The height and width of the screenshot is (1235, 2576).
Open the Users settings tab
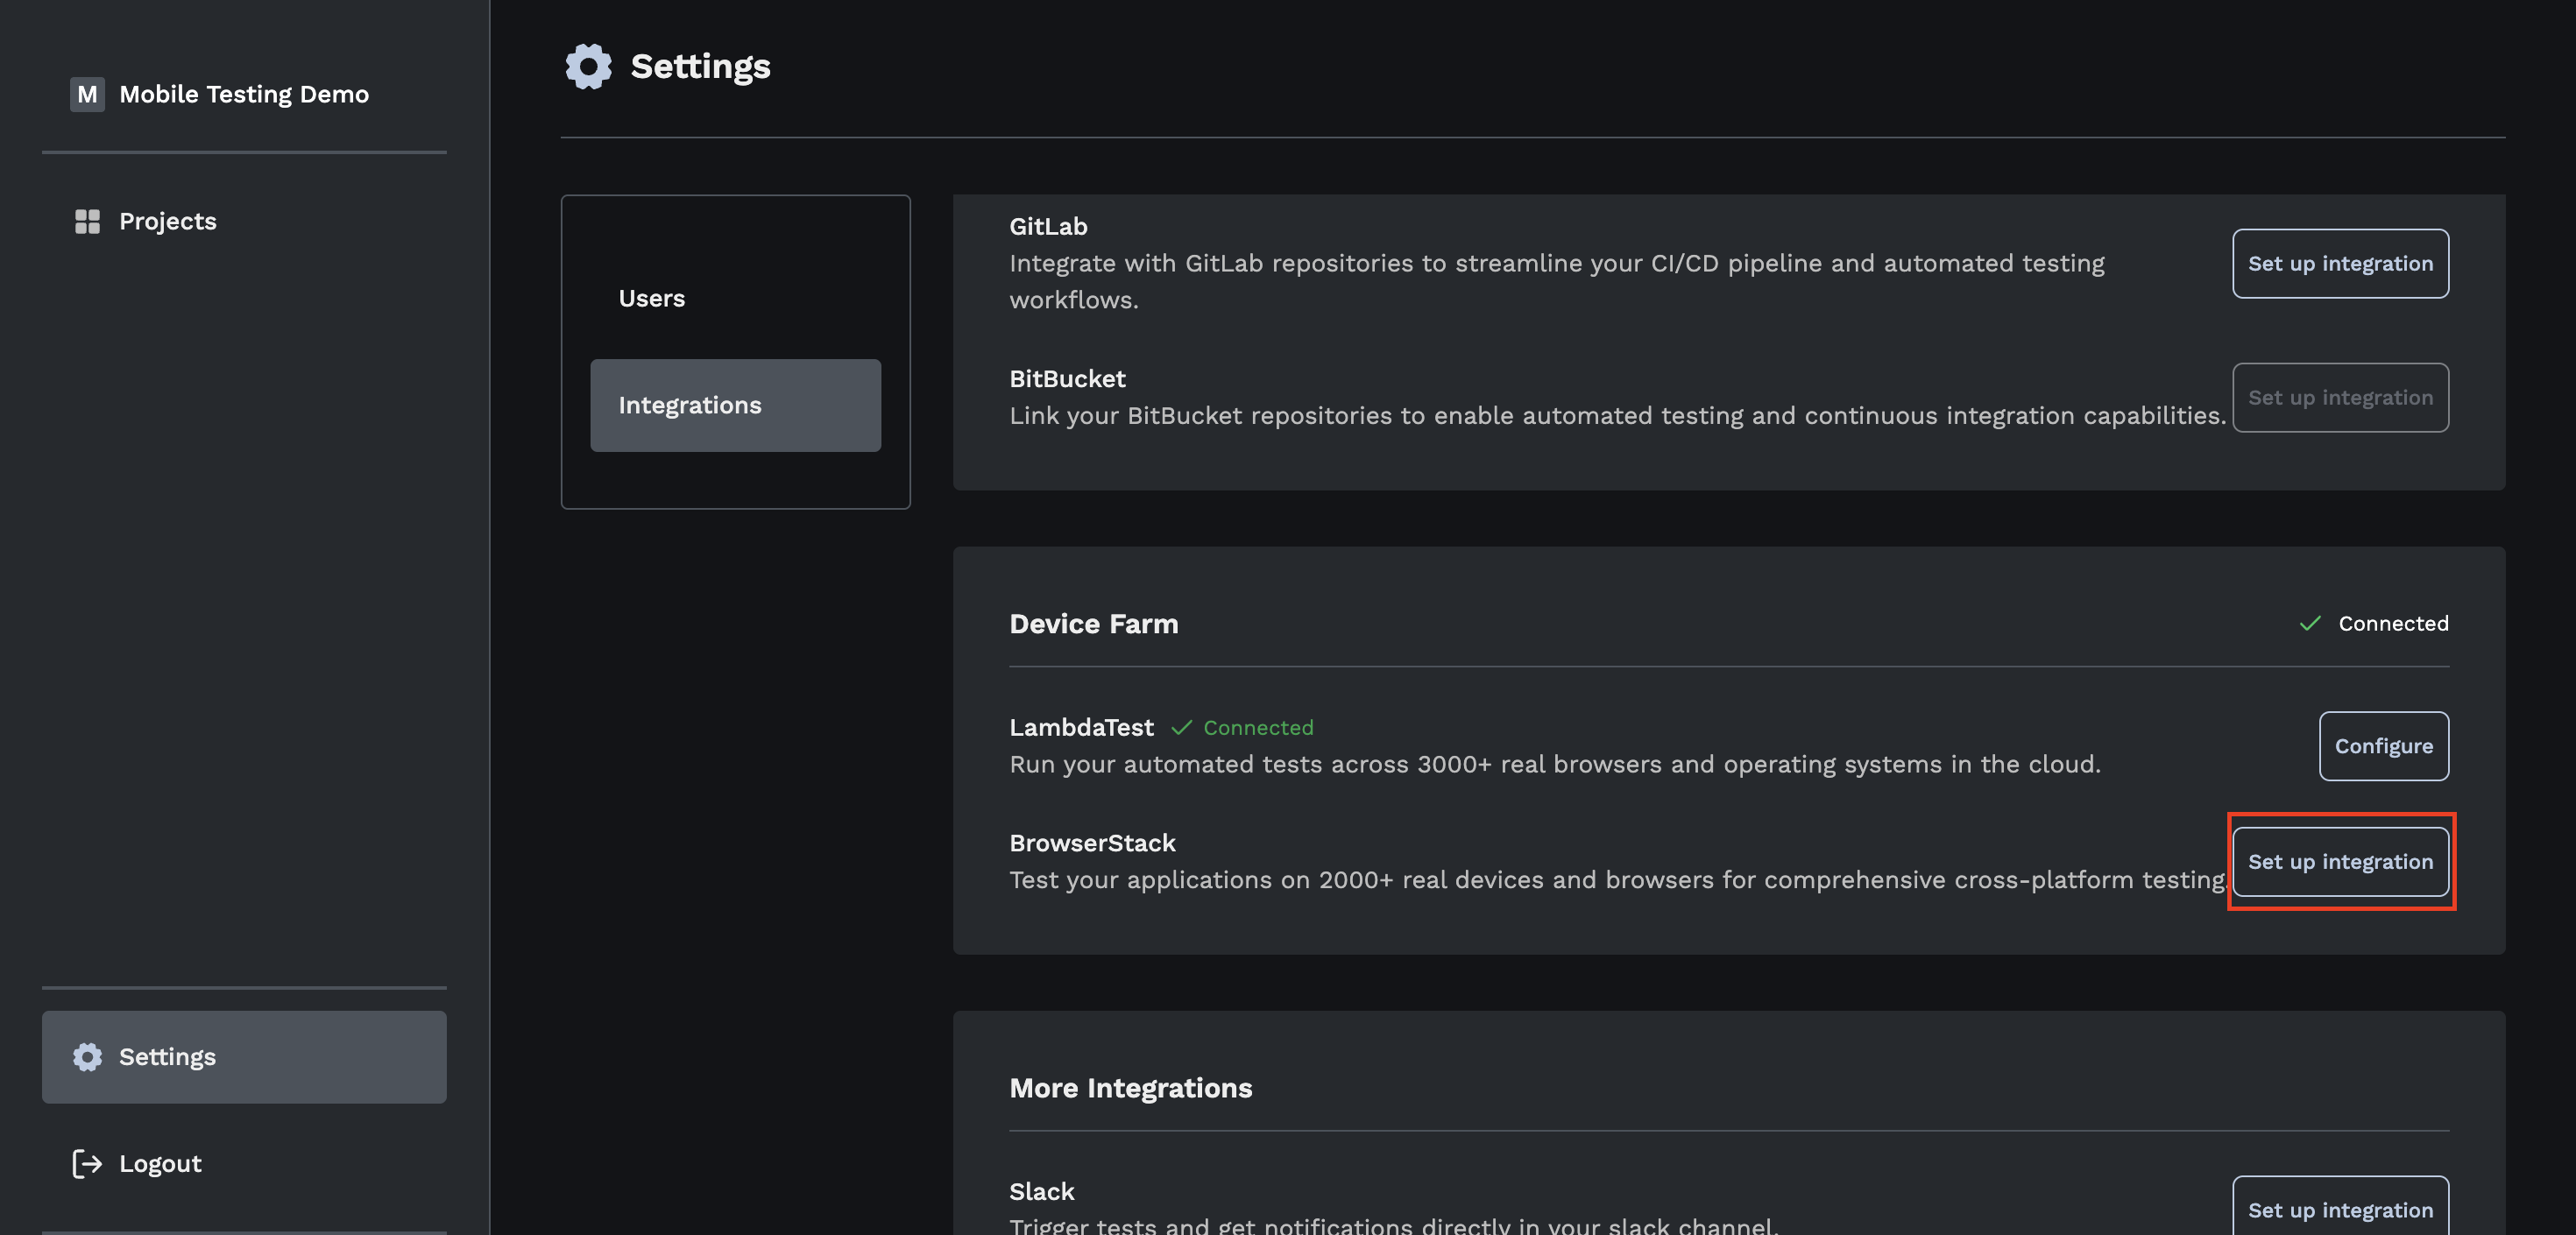(x=651, y=298)
